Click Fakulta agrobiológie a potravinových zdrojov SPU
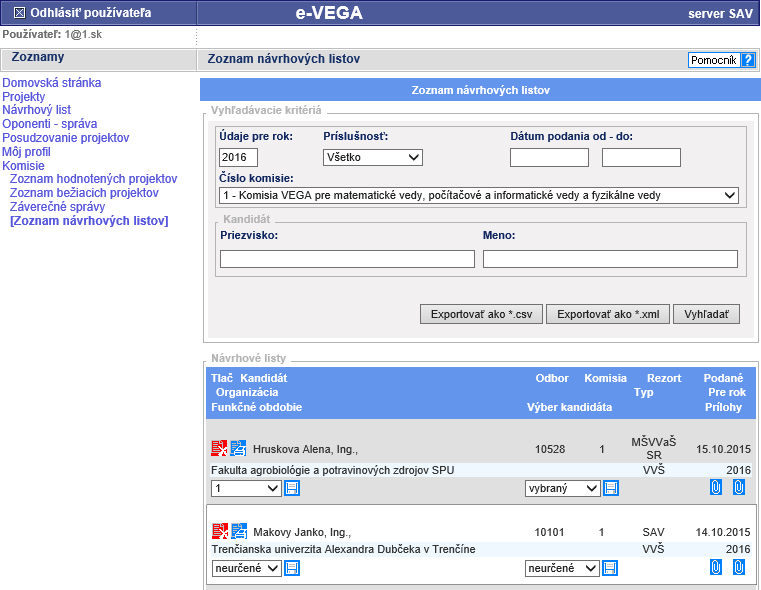 point(332,470)
